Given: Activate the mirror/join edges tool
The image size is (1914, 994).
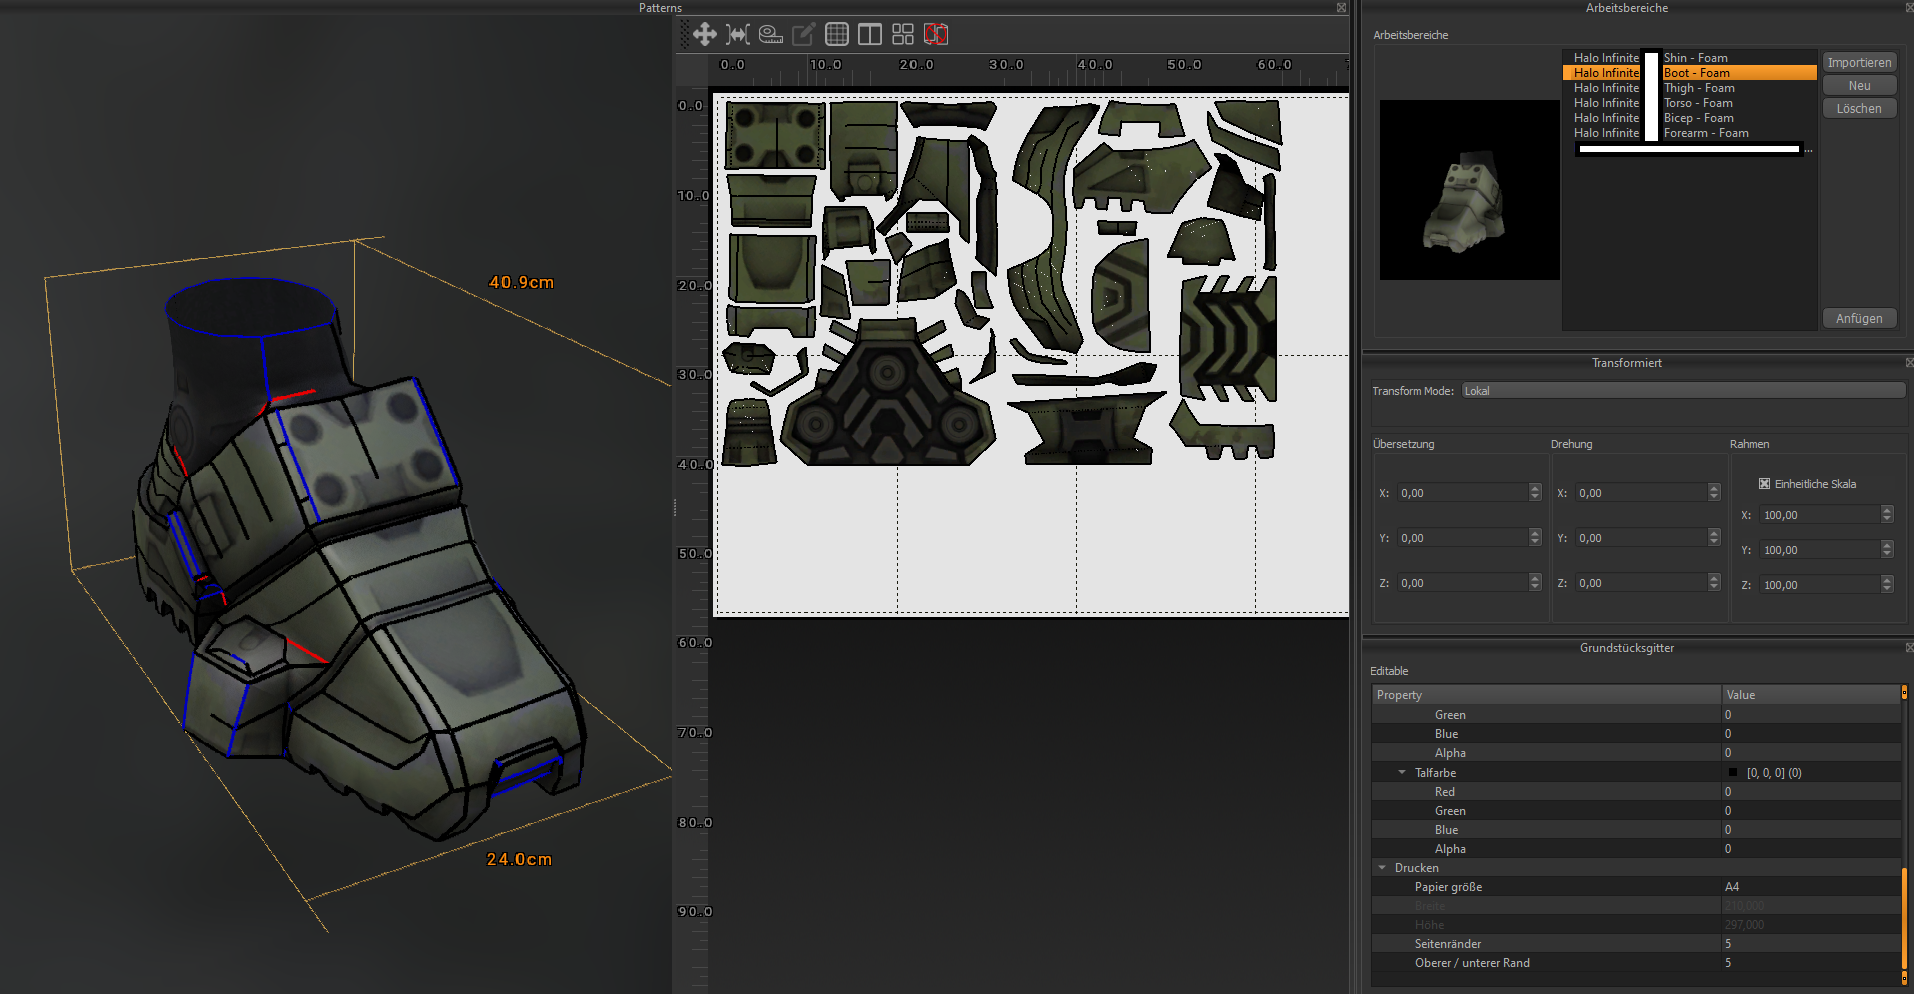Looking at the screenshot, I should pyautogui.click(x=738, y=35).
